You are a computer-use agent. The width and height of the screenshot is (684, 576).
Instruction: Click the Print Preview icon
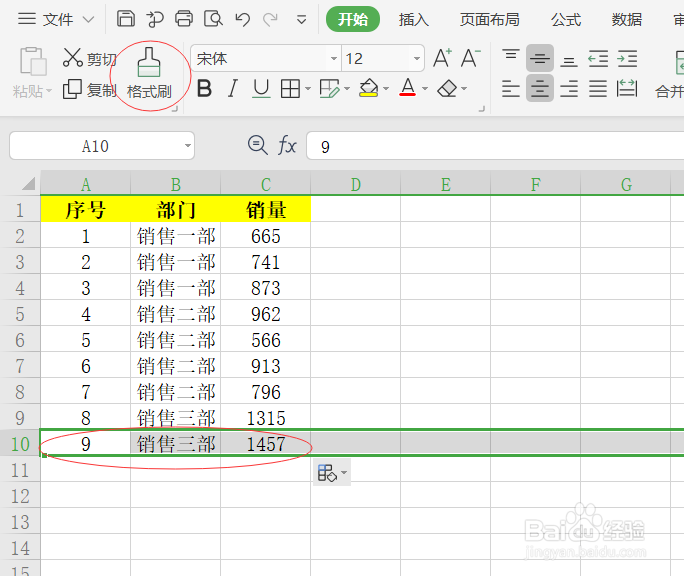tap(213, 19)
